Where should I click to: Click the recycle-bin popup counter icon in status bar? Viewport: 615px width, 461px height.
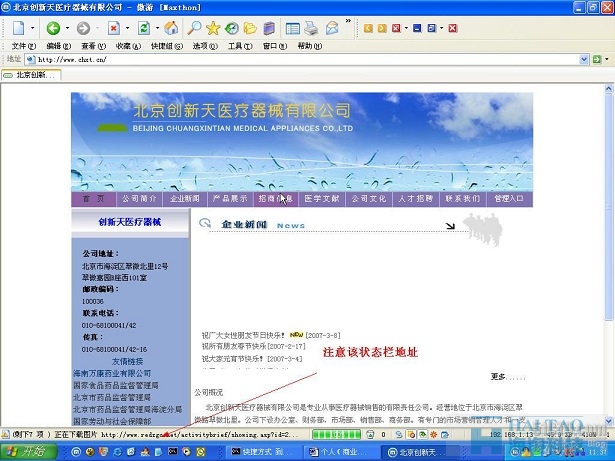click(x=370, y=434)
